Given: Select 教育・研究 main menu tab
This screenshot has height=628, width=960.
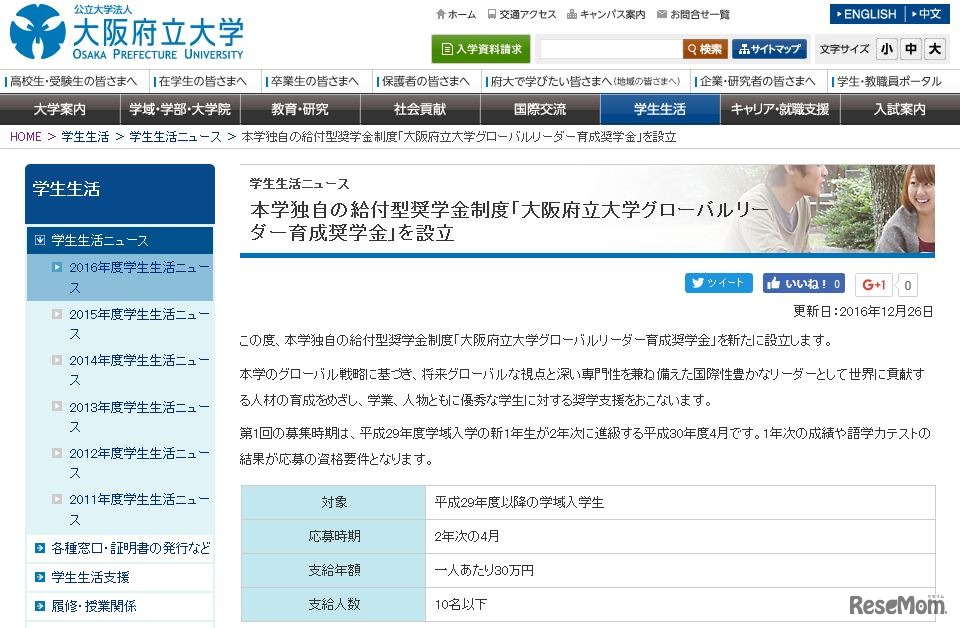Looking at the screenshot, I should [300, 109].
